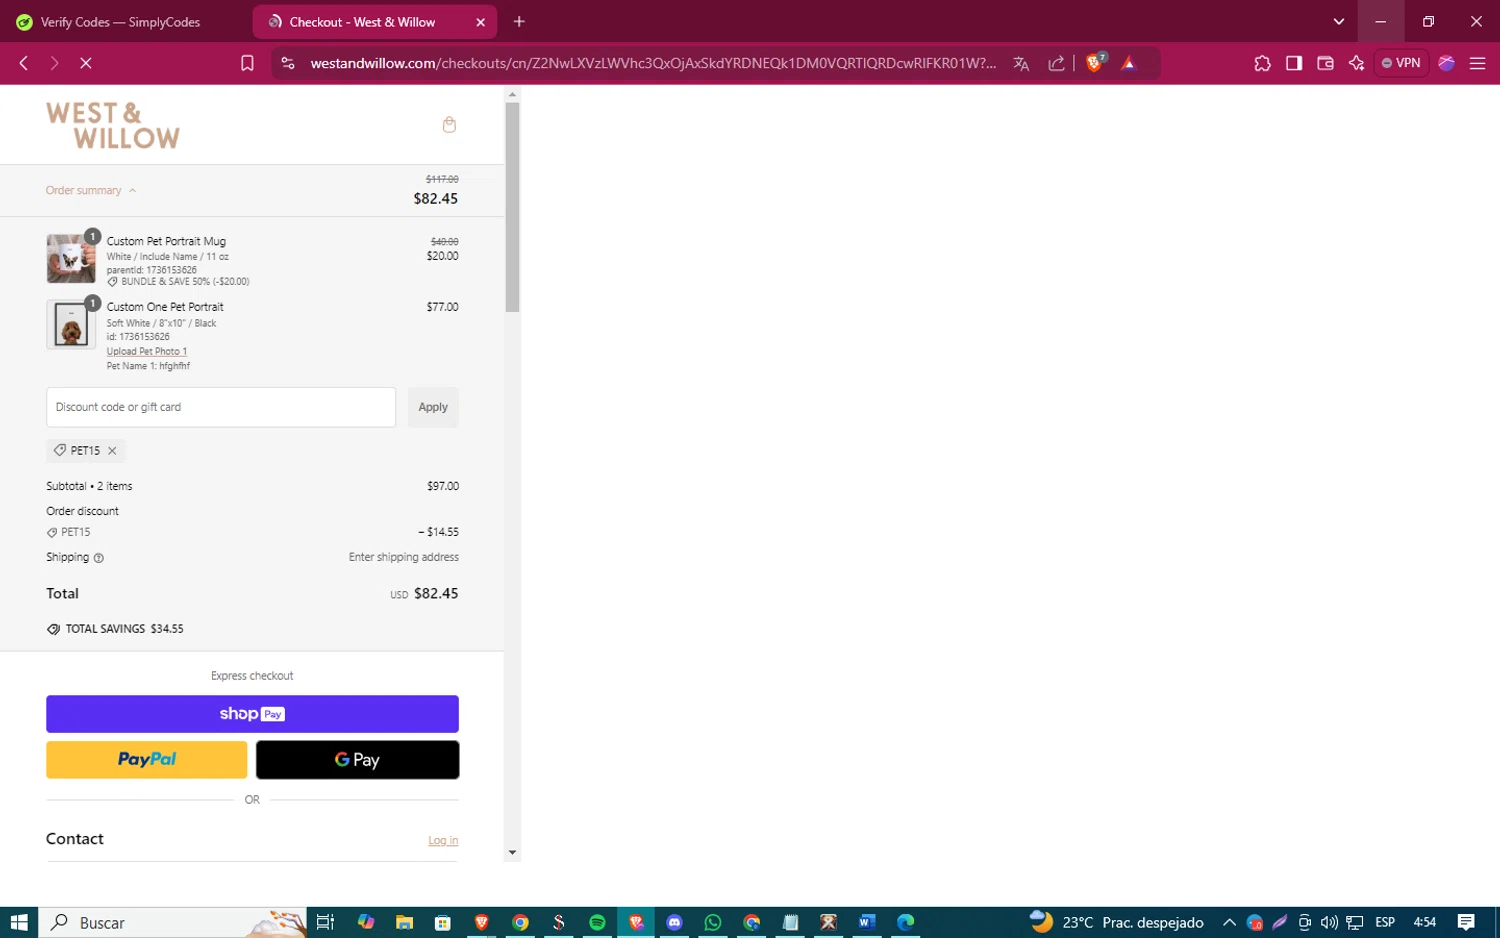Collapse the Order summary section

coord(90,190)
